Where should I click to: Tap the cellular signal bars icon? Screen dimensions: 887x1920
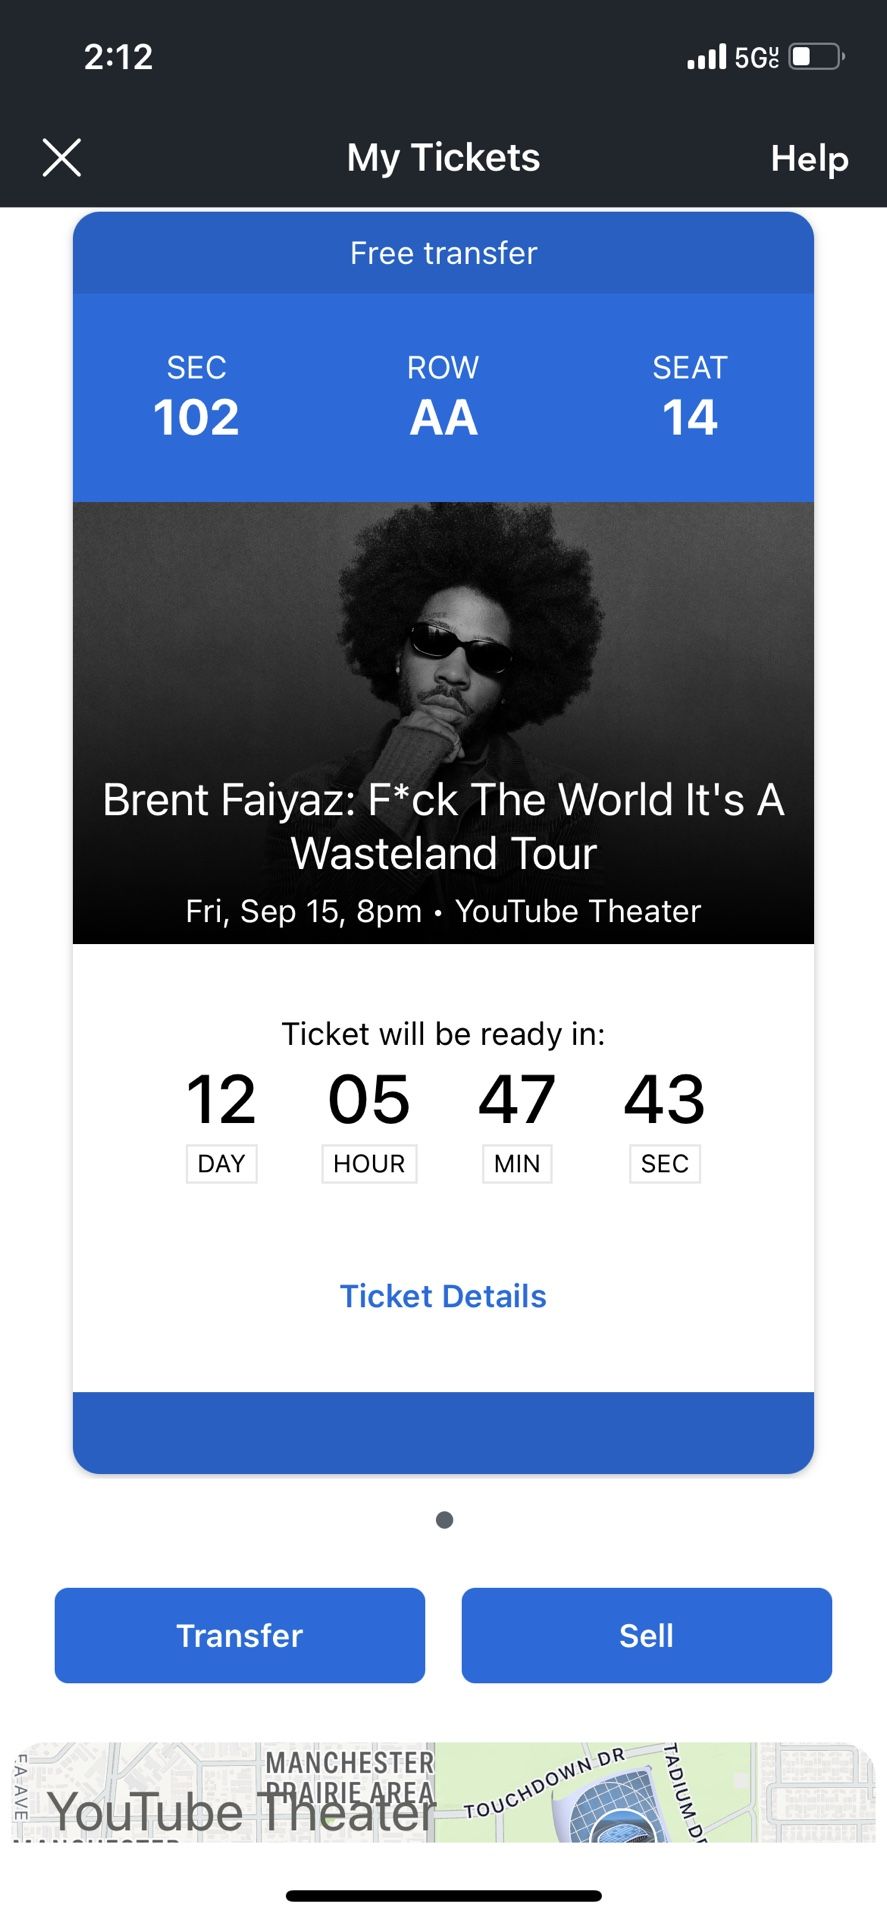[x=706, y=57]
